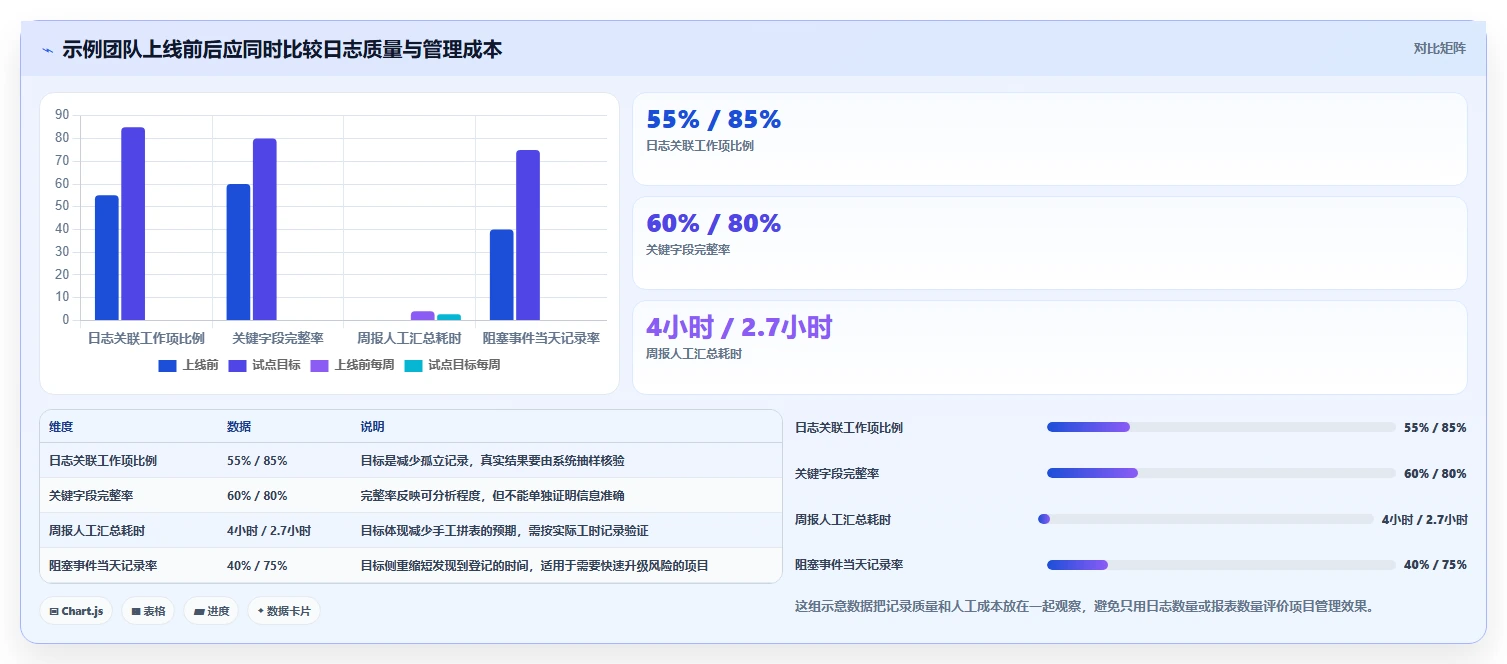The width and height of the screenshot is (1507, 664).
Task: Click the 周报人工汇总耗时 table row name
Action: [x=97, y=531]
